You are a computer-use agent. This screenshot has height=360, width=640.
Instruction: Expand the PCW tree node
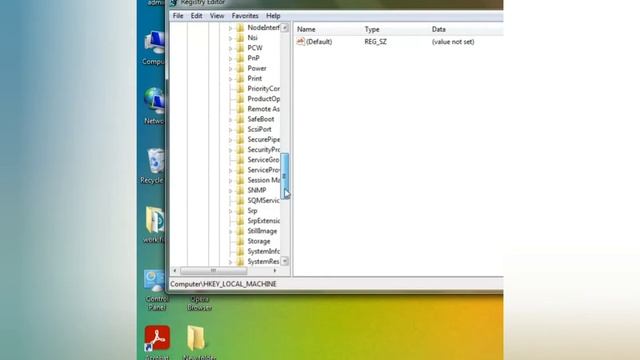click(x=230, y=49)
